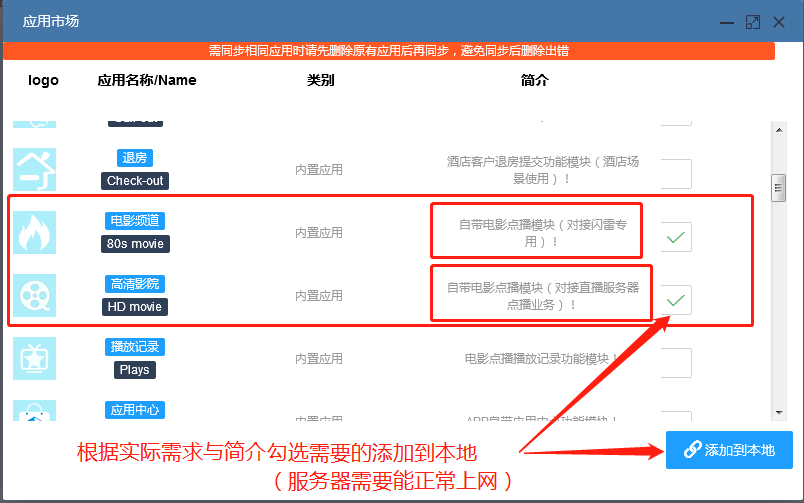
Task: Close the 应用市场 dialog
Action: [780, 21]
